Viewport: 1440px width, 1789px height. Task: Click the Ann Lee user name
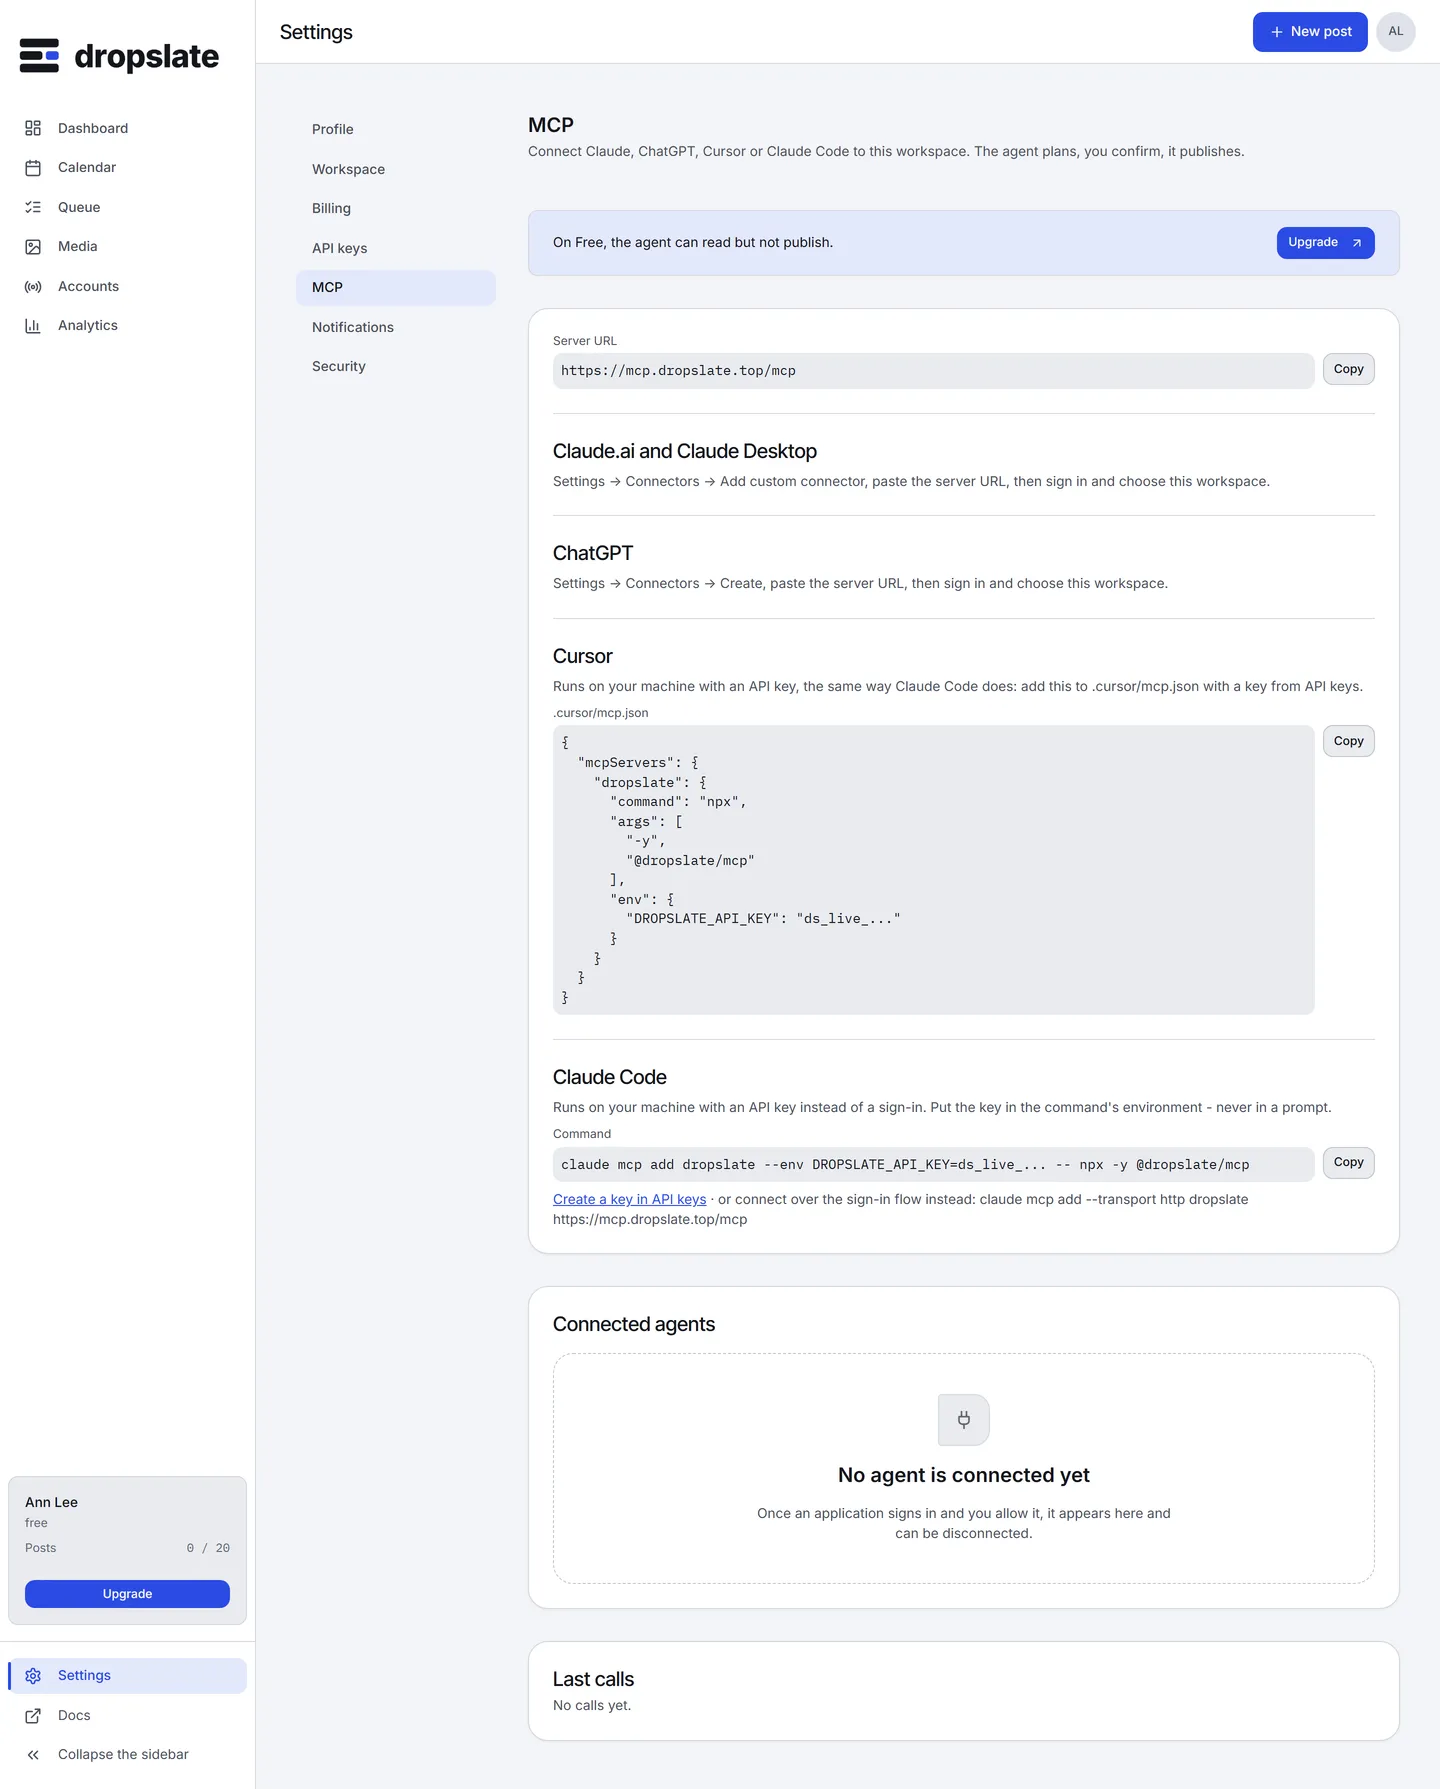(52, 1503)
